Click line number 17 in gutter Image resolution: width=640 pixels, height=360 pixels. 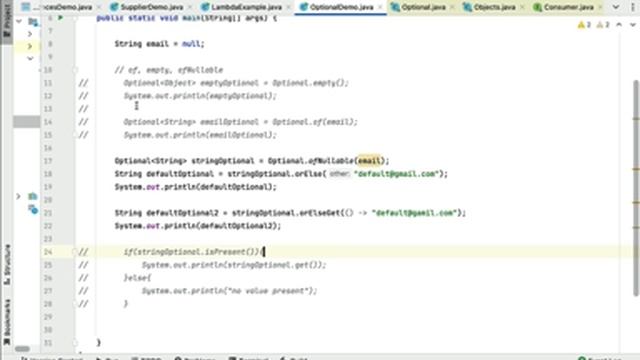click(48, 161)
